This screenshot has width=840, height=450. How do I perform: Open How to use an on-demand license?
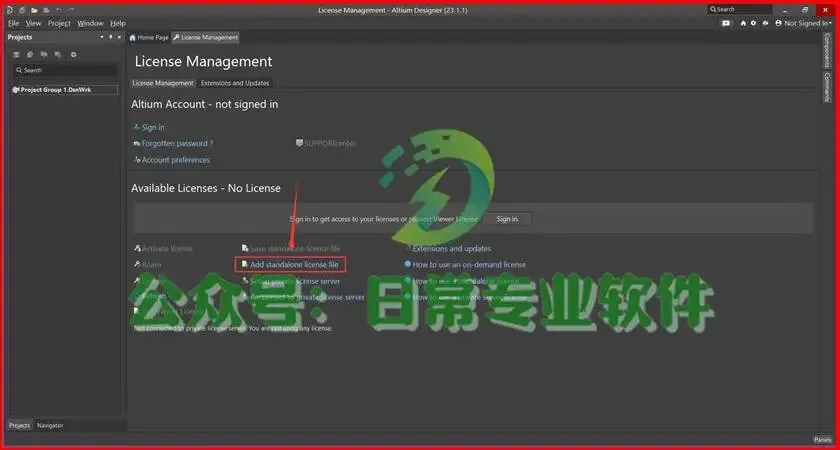coord(469,265)
